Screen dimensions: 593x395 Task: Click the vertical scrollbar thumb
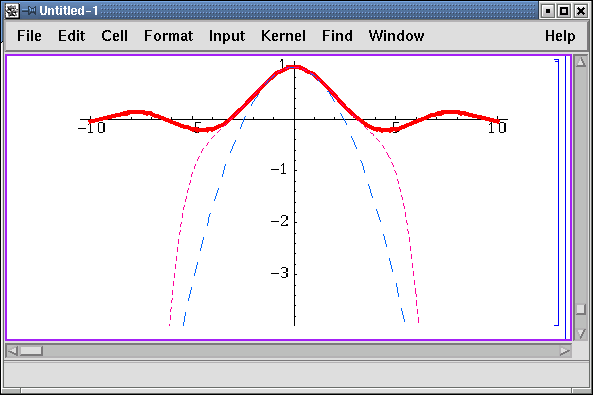click(581, 309)
